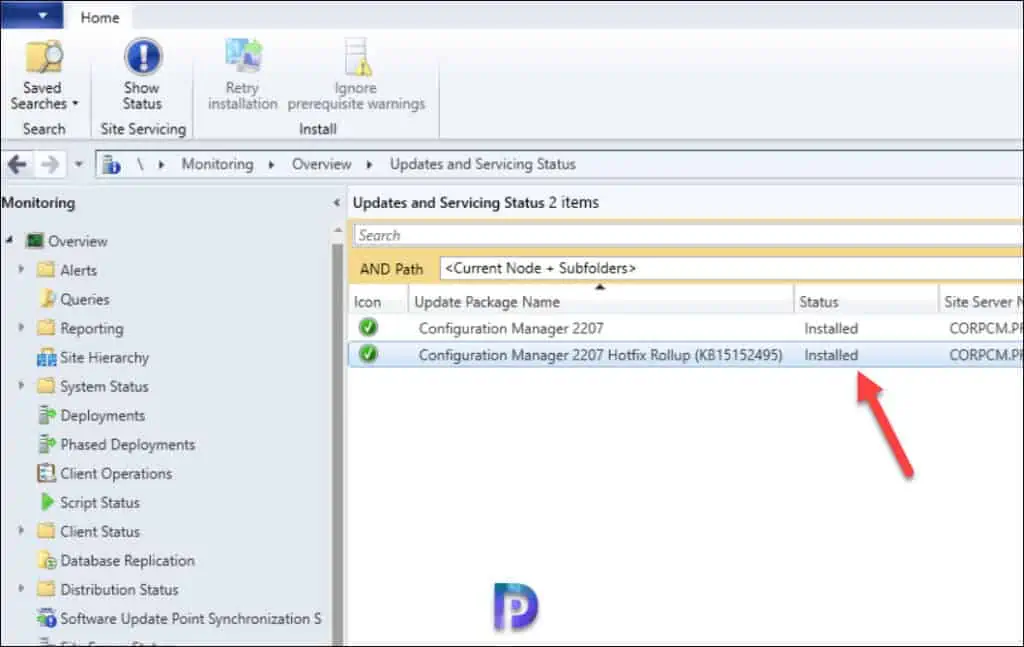The height and width of the screenshot is (647, 1024).
Task: Expand arrow after Monitoring breadcrumb
Action: tap(271, 165)
